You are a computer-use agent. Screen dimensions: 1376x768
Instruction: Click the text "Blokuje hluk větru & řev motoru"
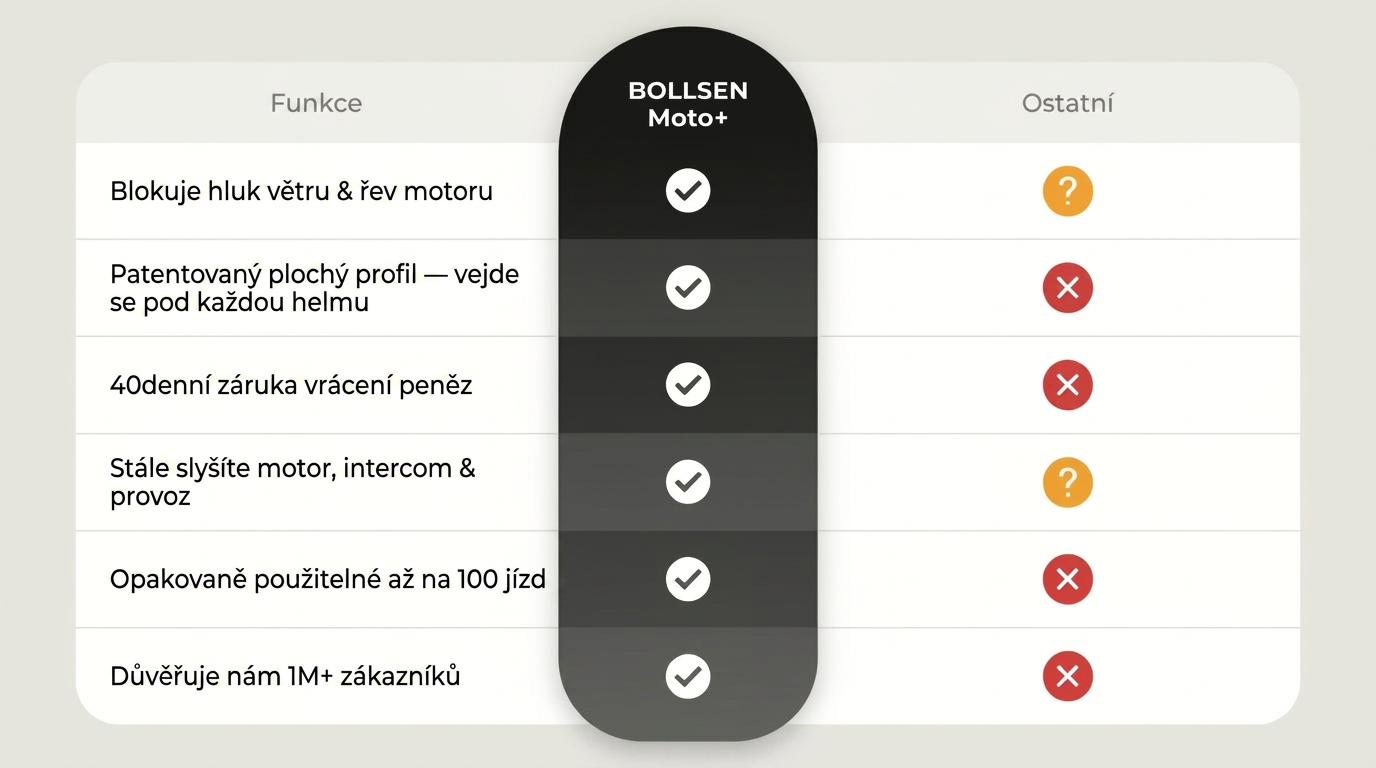point(301,191)
